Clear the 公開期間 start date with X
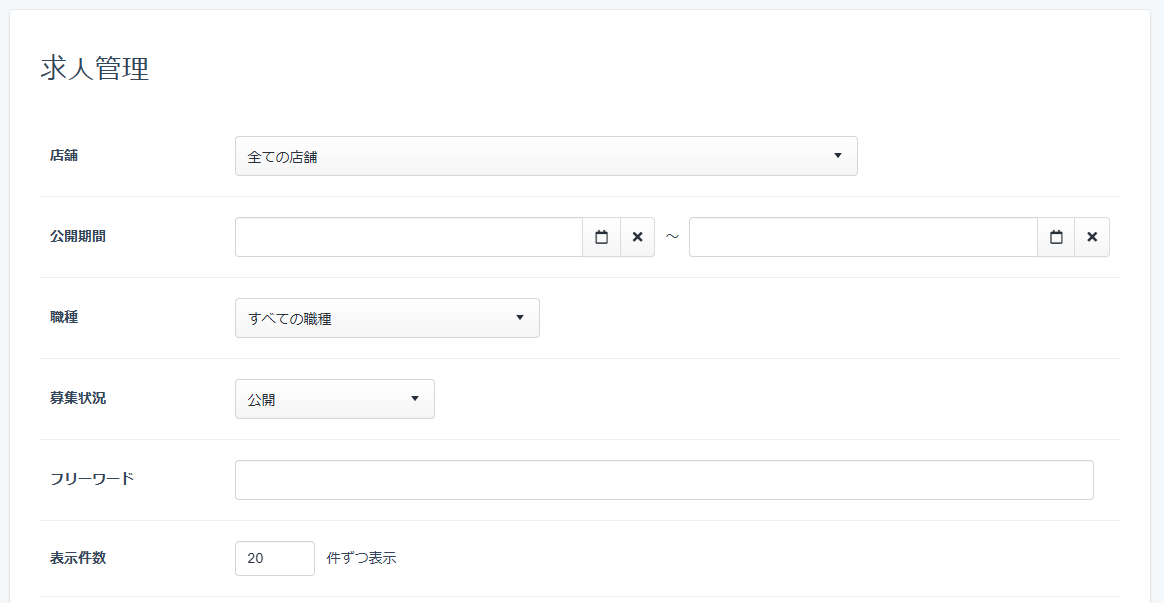Image resolution: width=1164 pixels, height=603 pixels. [x=637, y=237]
